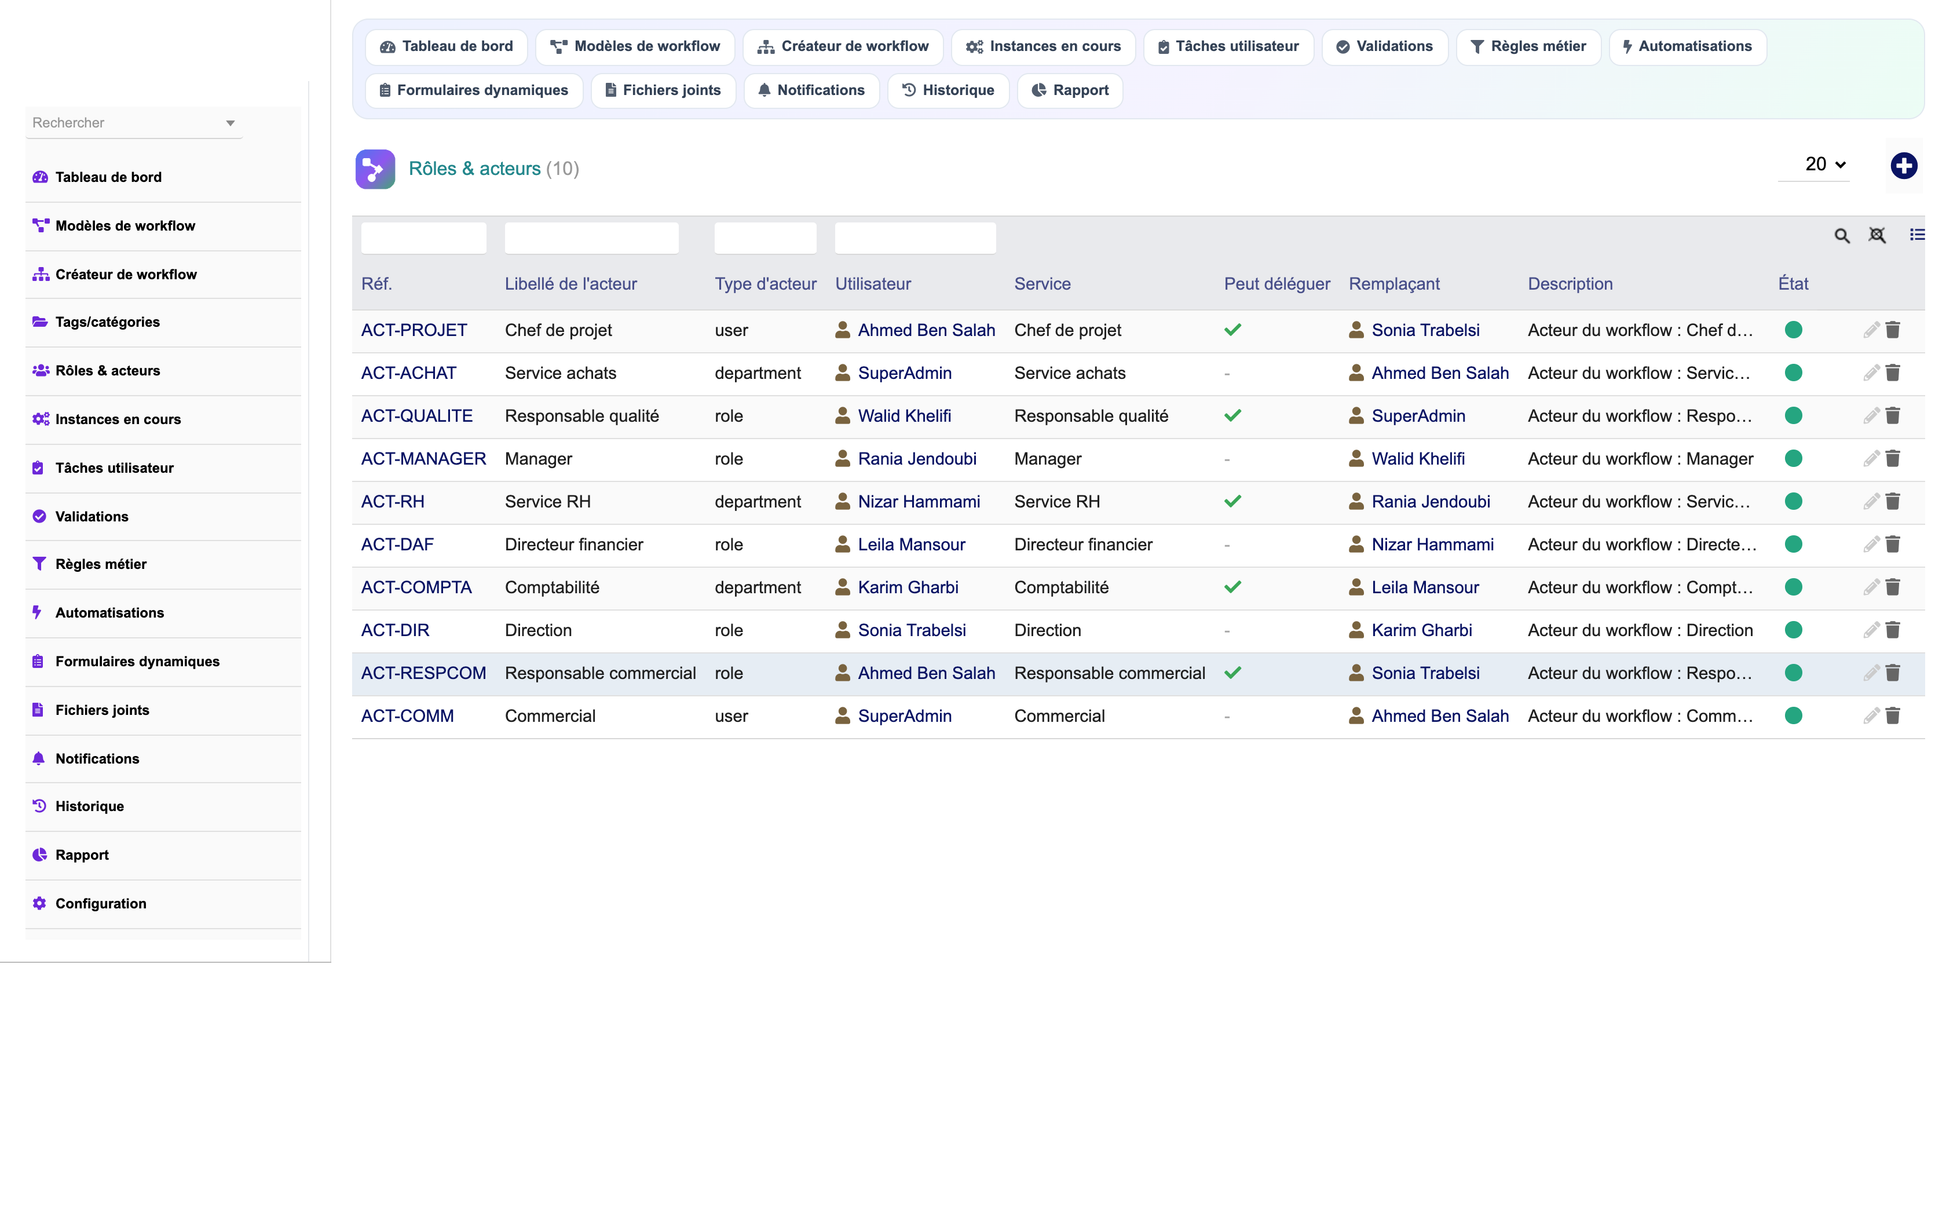1946x1205 pixels.
Task: Click the magnifier search icon in table header
Action: [x=1841, y=236]
